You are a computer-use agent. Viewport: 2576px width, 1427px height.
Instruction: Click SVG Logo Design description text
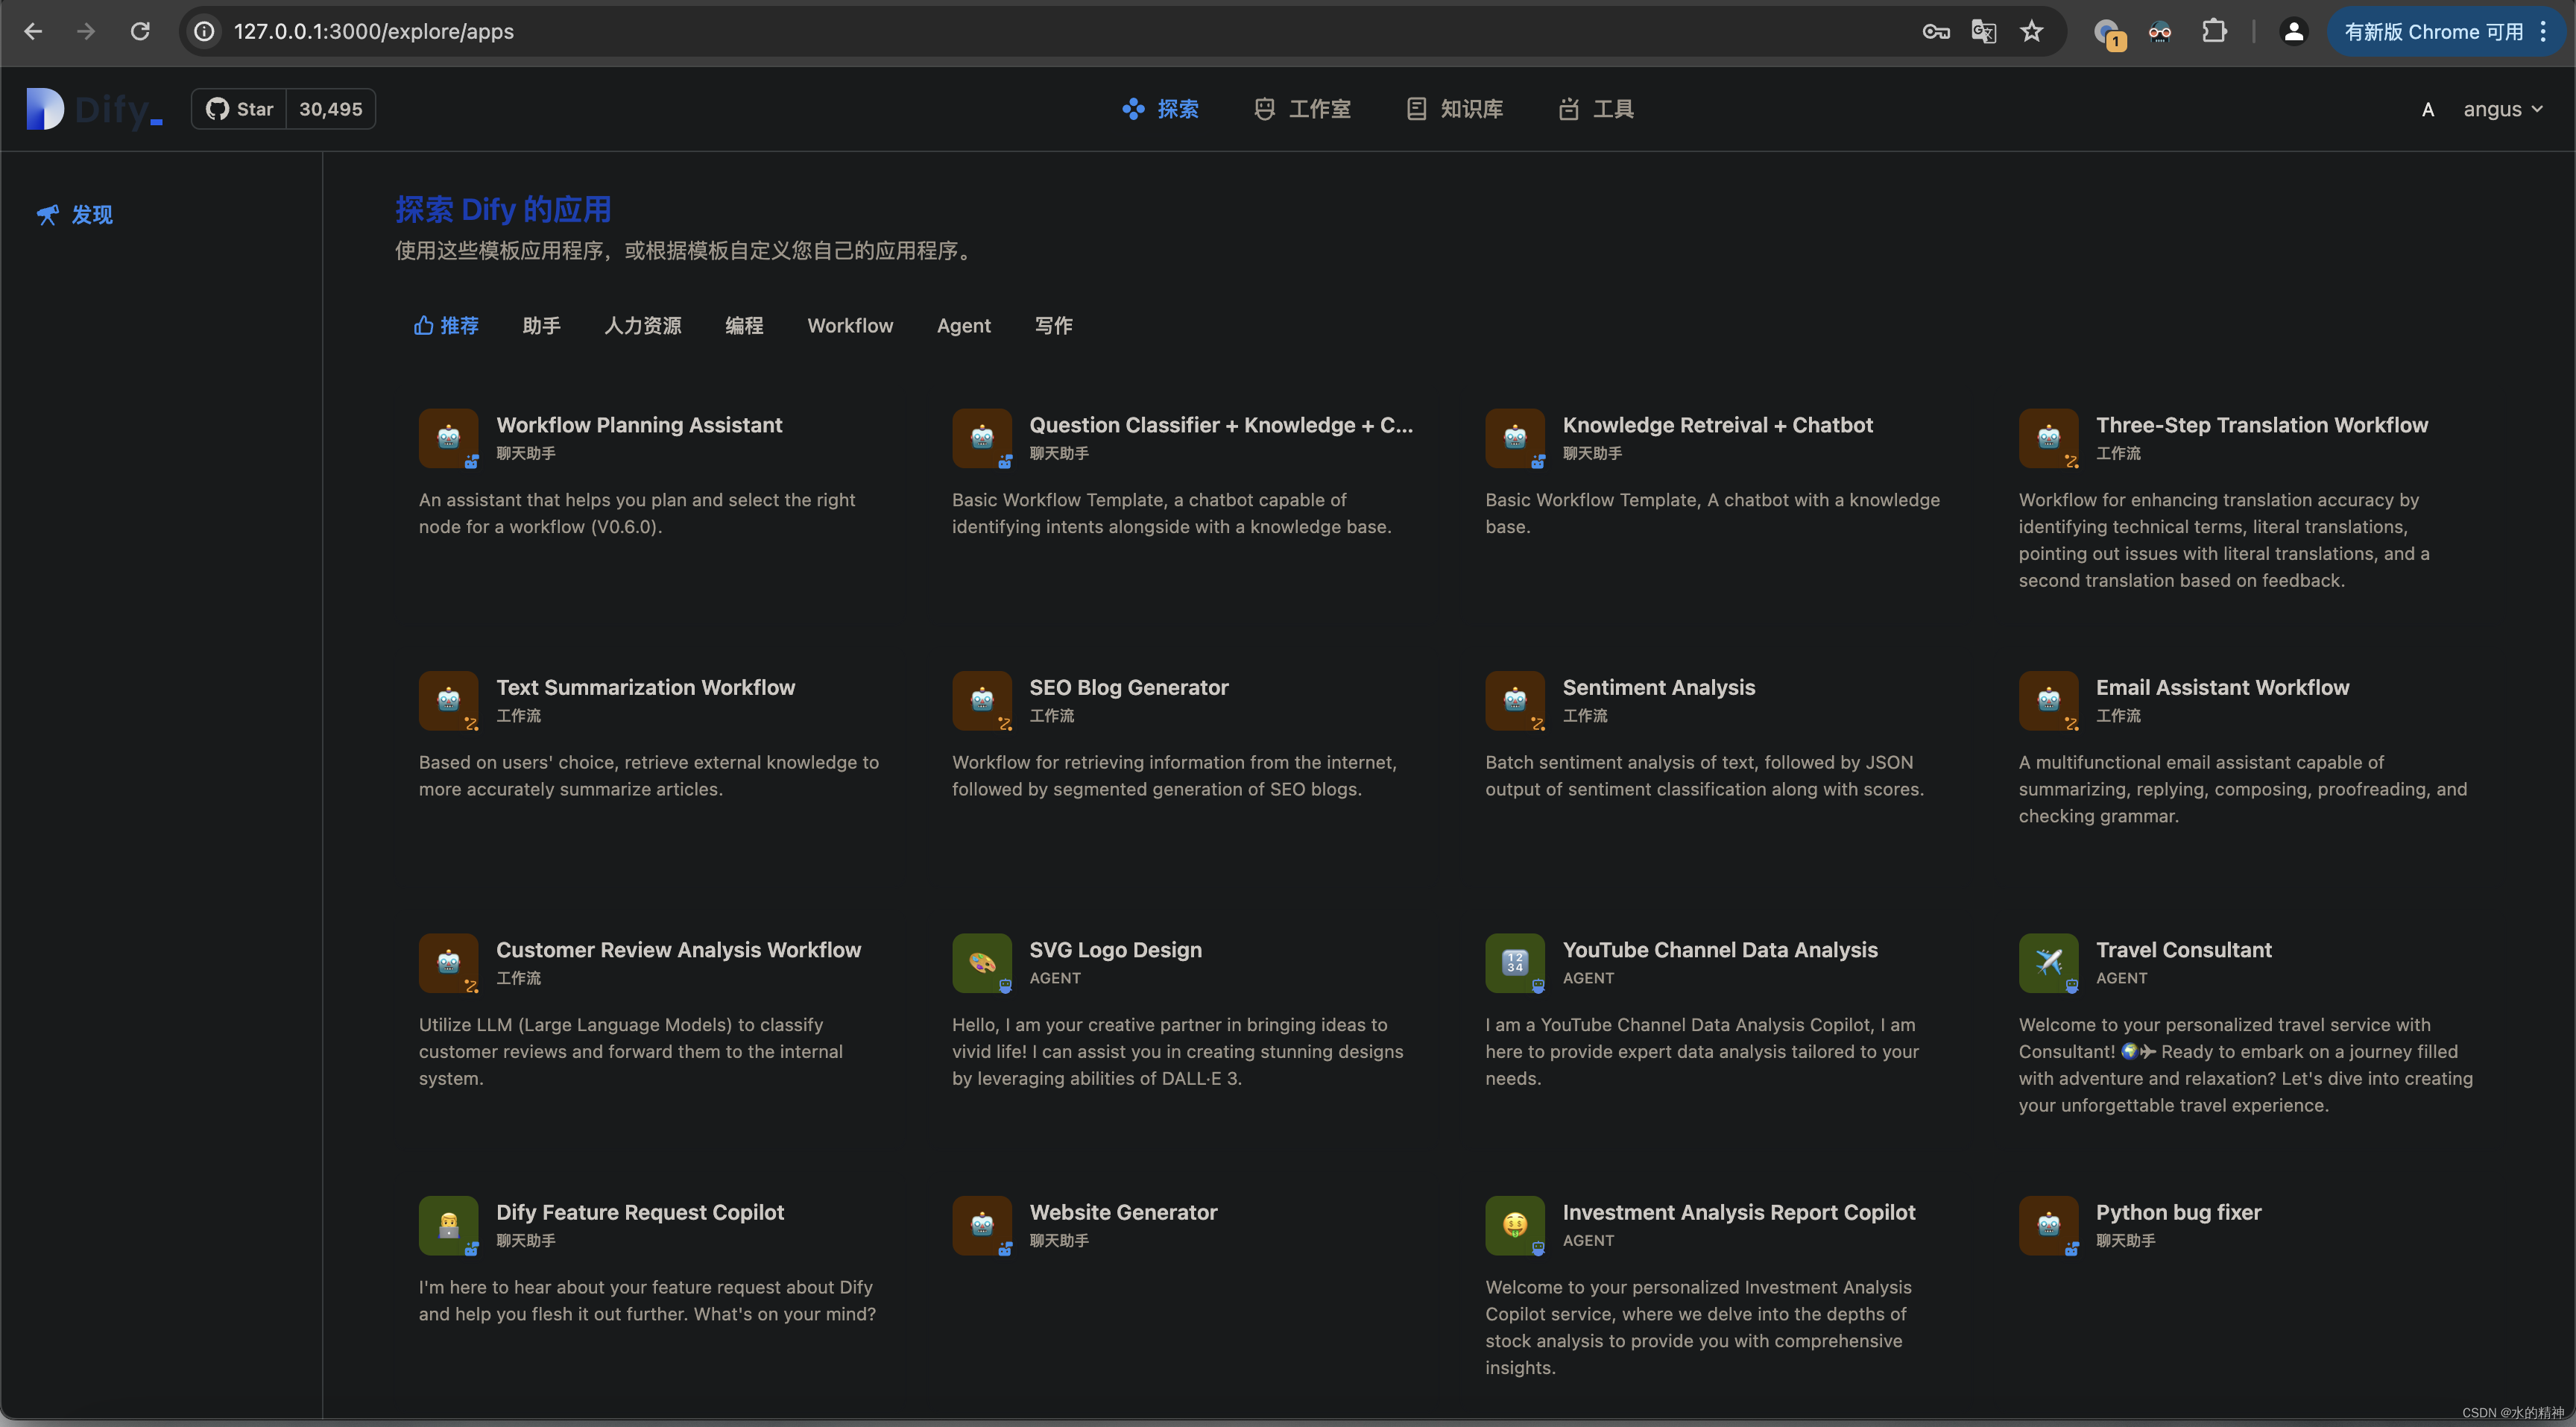[x=1177, y=1051]
